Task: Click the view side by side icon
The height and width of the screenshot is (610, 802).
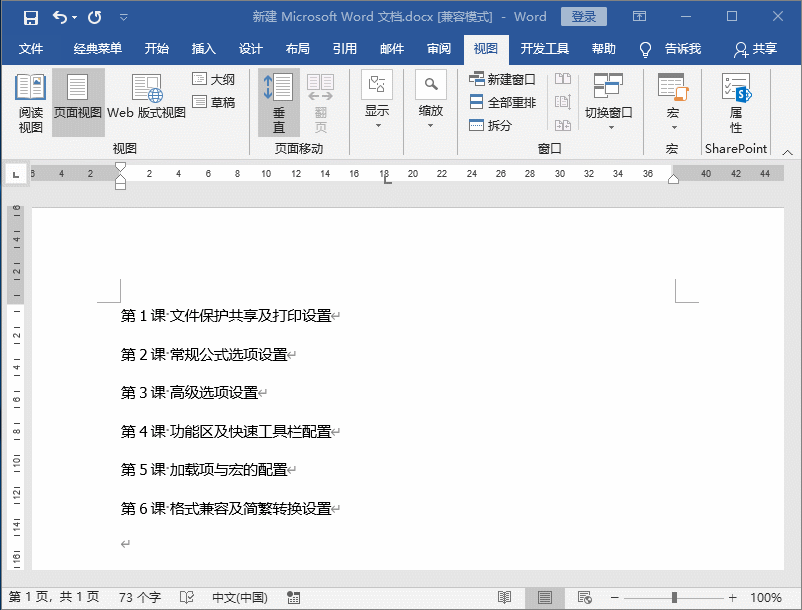Action: [x=563, y=79]
